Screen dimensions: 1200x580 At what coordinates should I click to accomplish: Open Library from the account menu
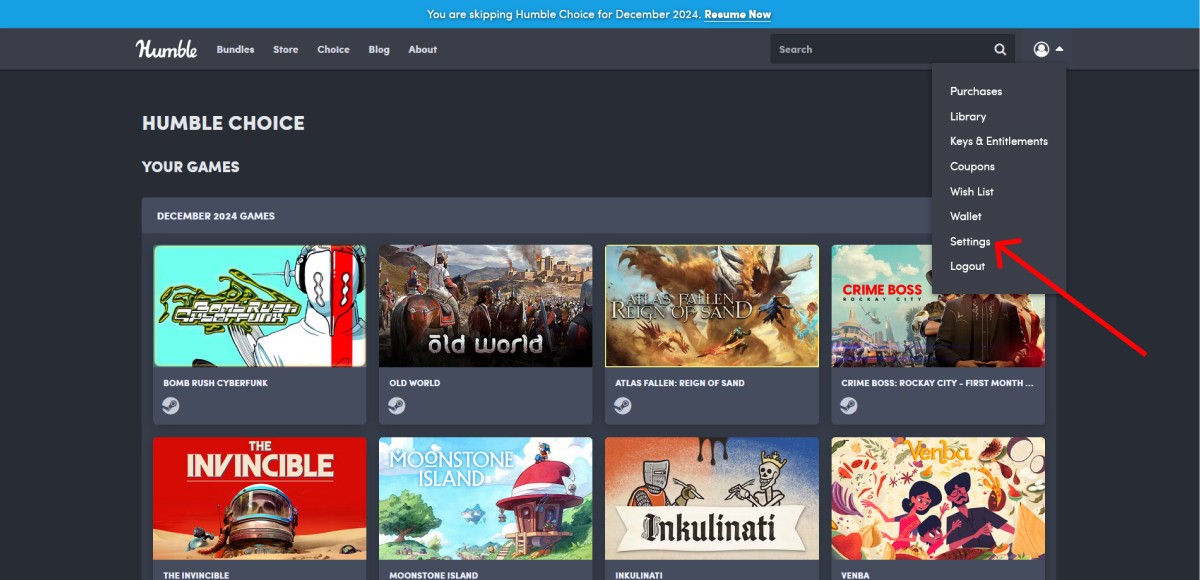(968, 116)
